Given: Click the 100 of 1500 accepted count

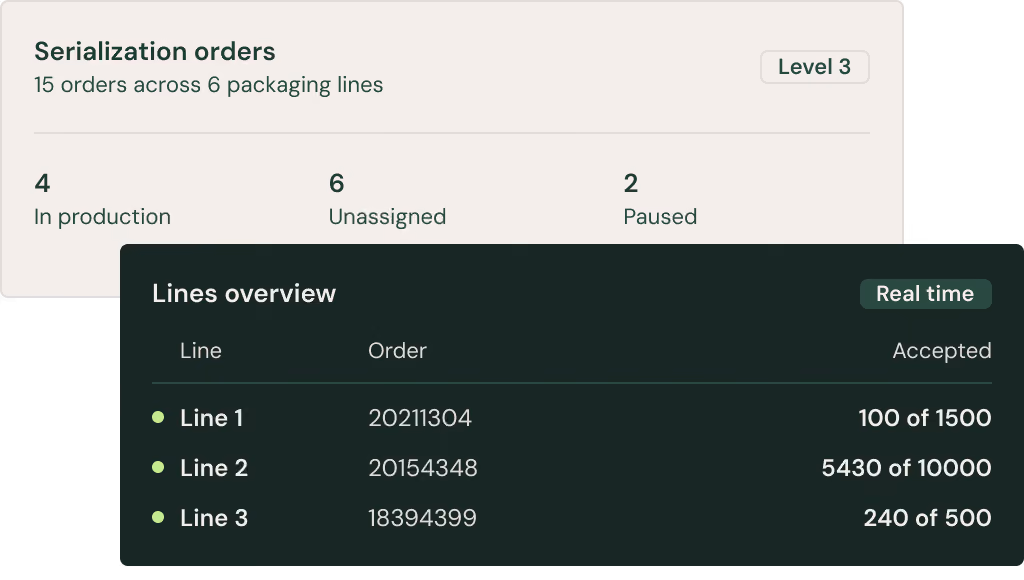Looking at the screenshot, I should pyautogui.click(x=925, y=418).
